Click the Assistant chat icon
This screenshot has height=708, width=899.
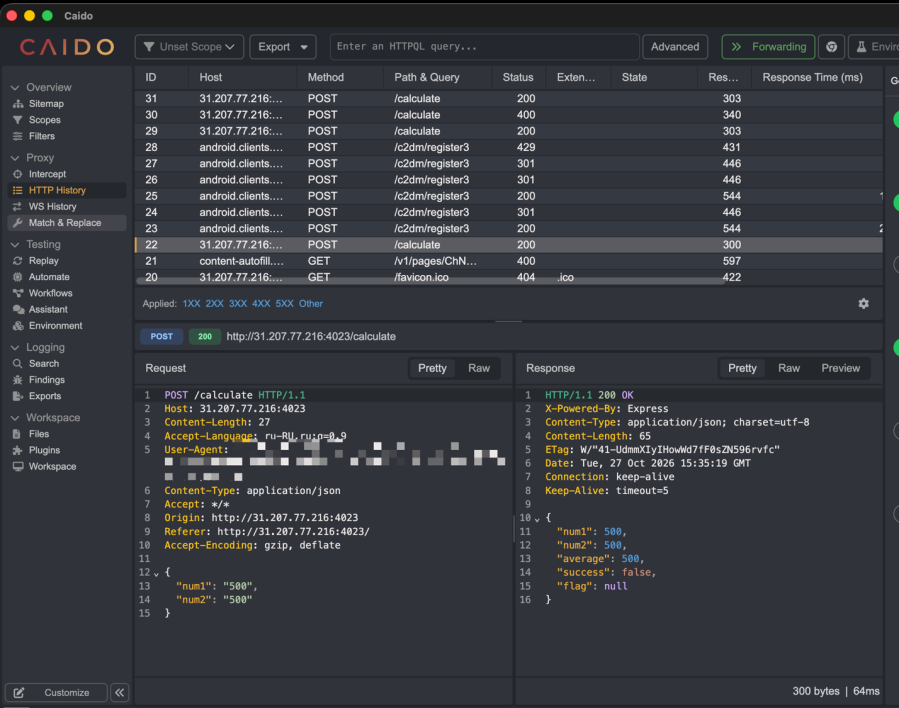[18, 310]
